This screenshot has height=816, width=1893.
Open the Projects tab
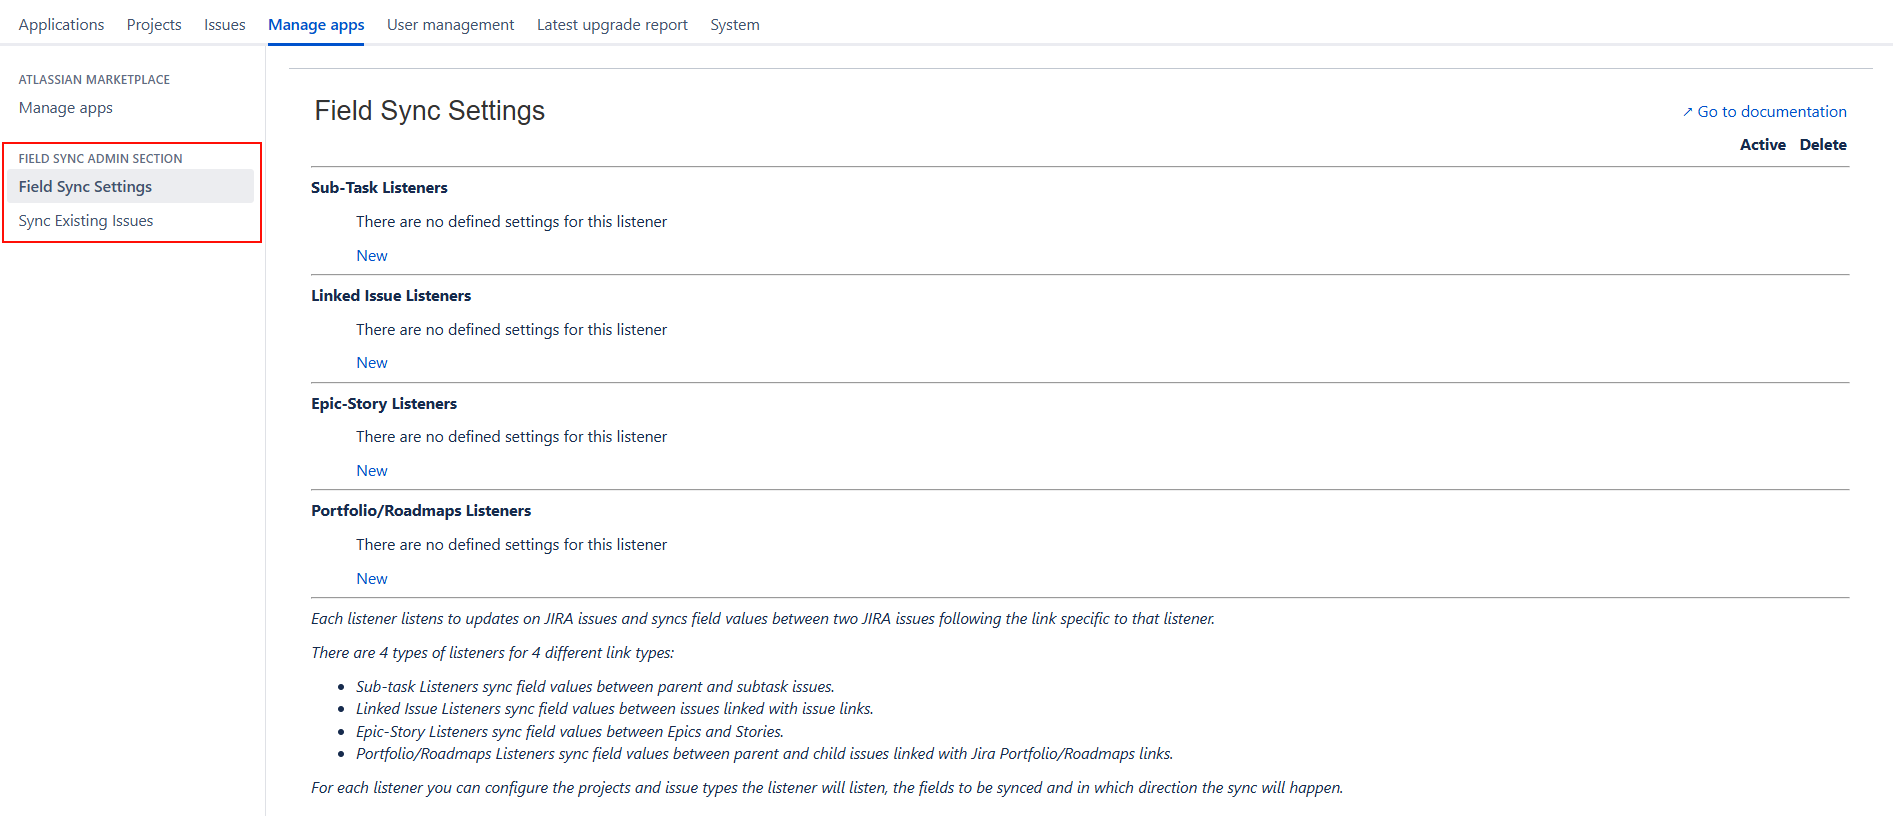[154, 25]
